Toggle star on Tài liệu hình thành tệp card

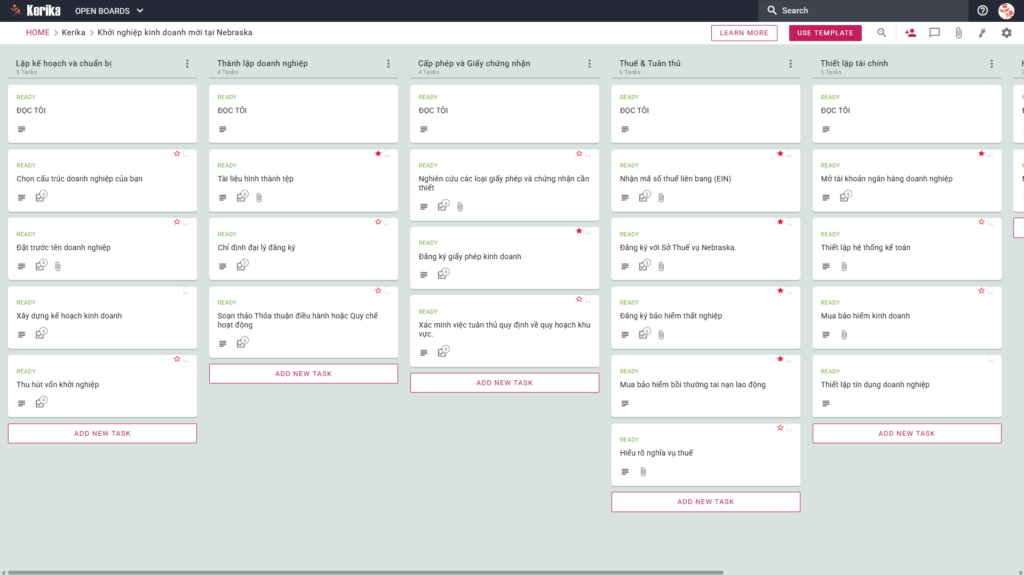(378, 154)
